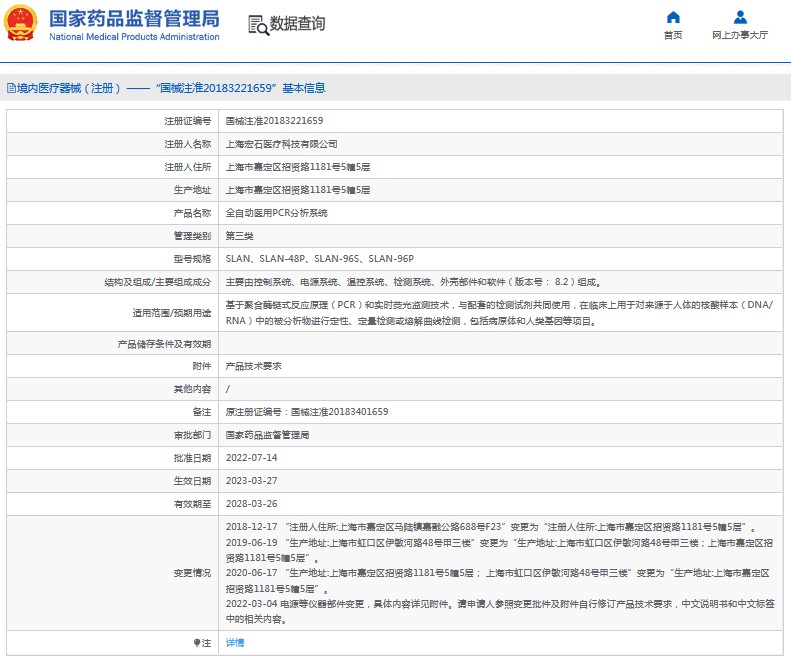
Task: Click the 首页 house icon
Action: pyautogui.click(x=673, y=17)
